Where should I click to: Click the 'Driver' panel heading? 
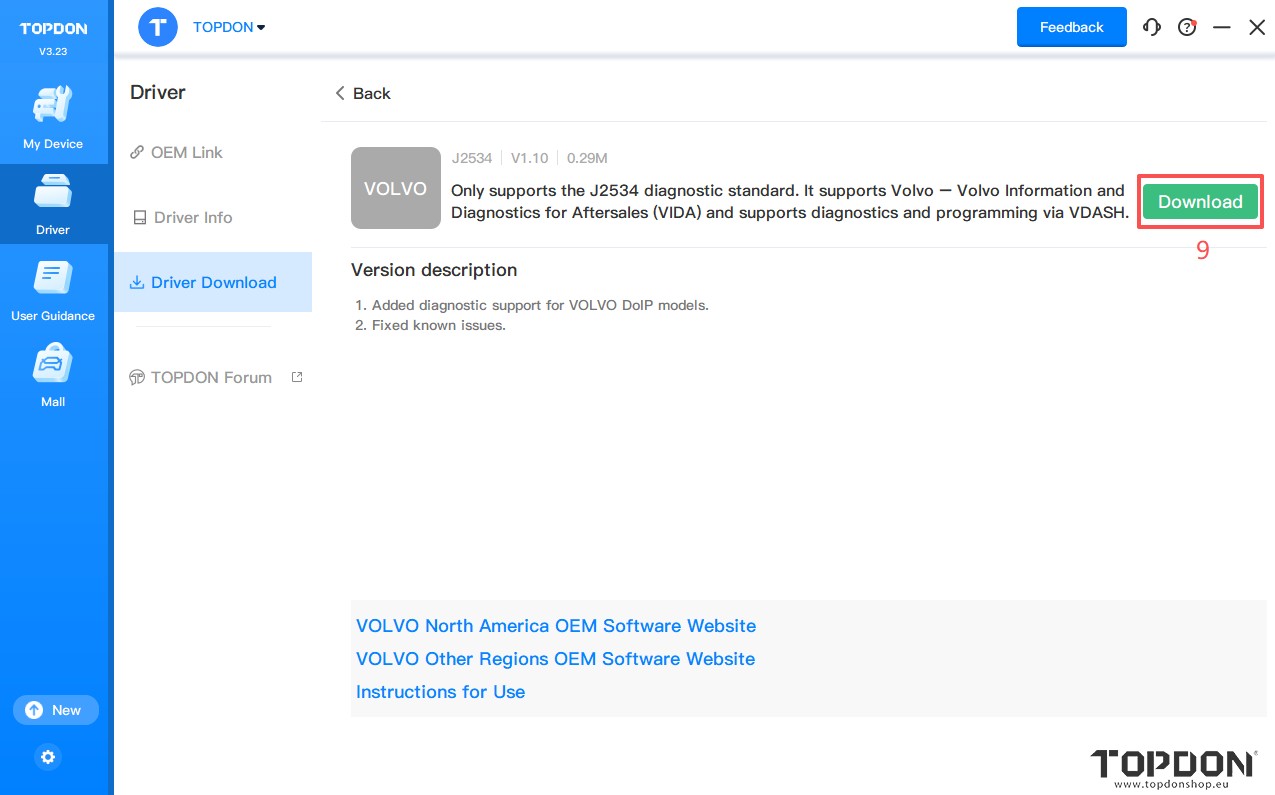coord(158,92)
